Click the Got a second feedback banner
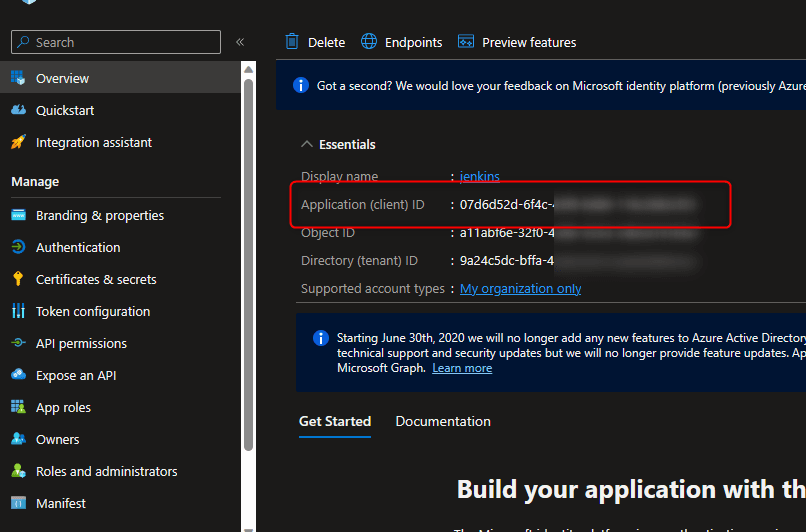This screenshot has height=532, width=806. pyautogui.click(x=541, y=85)
